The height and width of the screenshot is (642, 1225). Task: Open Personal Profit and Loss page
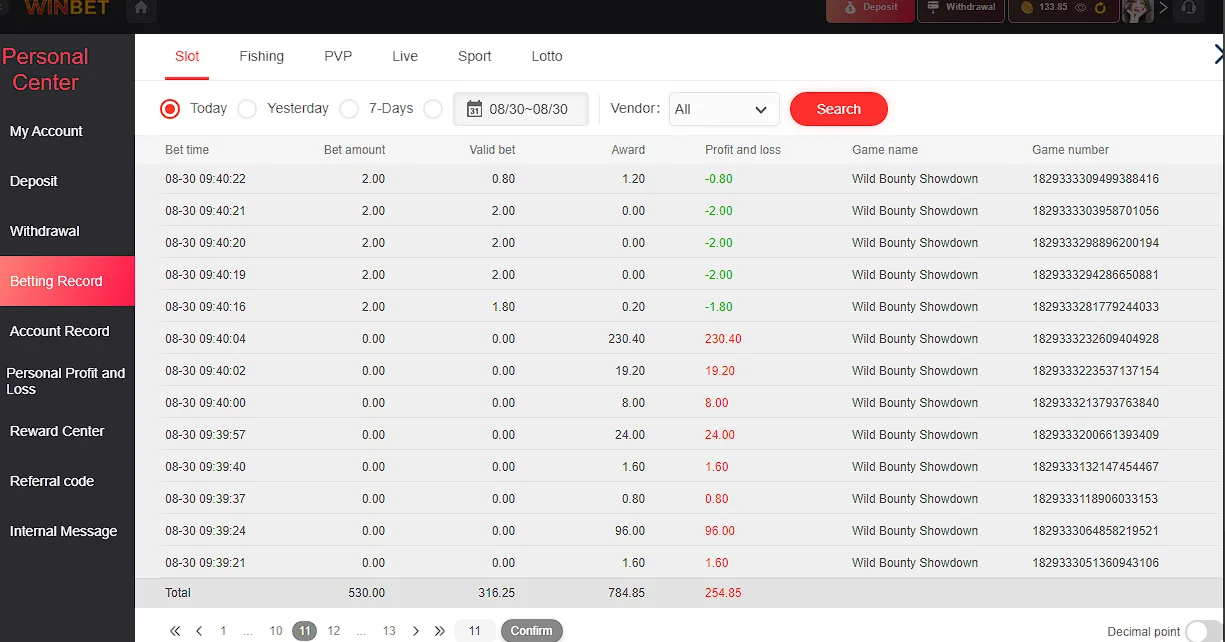[x=66, y=381]
